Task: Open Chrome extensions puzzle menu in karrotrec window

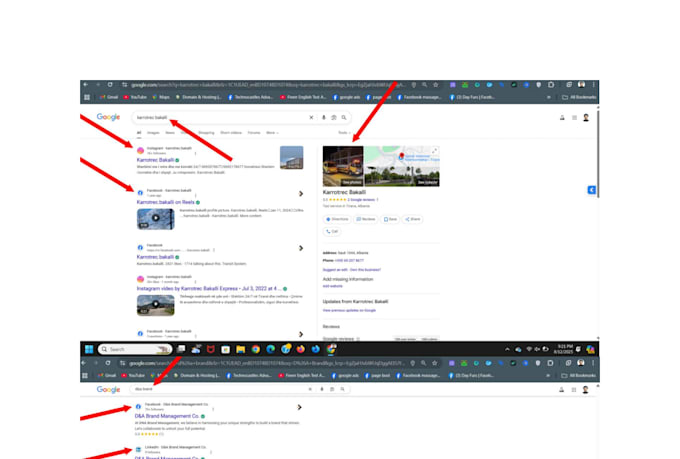Action: point(551,85)
